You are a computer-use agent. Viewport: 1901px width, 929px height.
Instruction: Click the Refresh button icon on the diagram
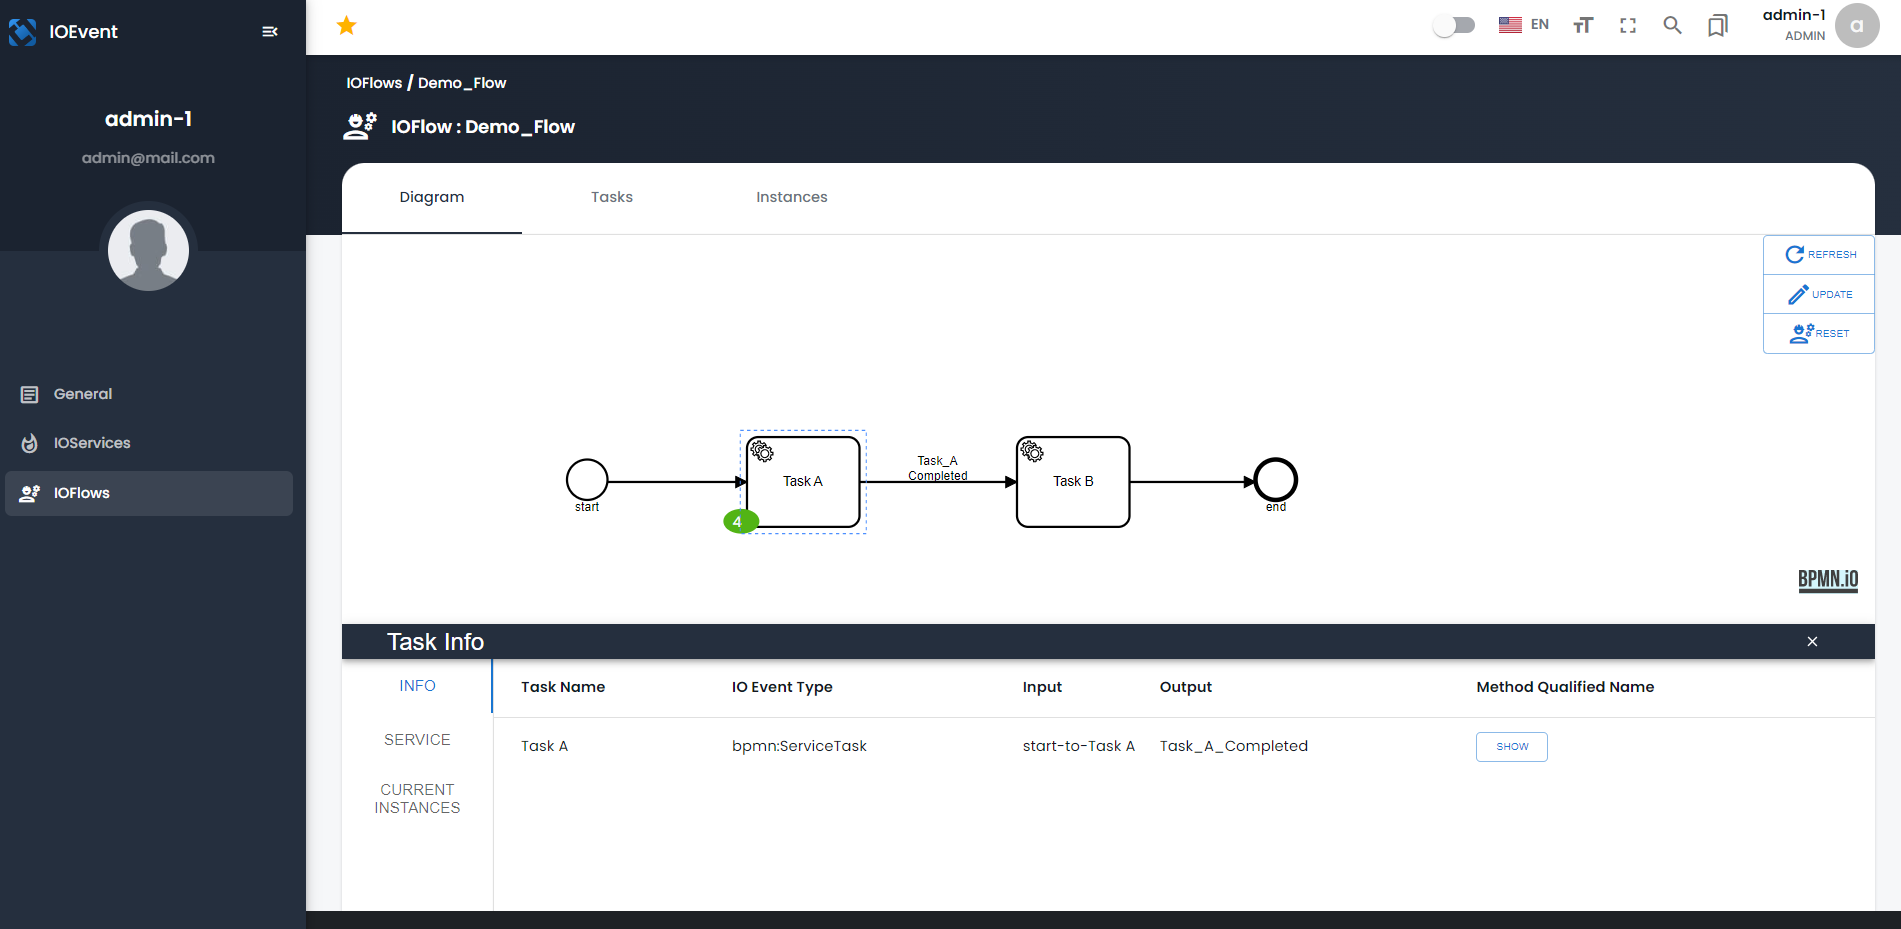[x=1795, y=254]
